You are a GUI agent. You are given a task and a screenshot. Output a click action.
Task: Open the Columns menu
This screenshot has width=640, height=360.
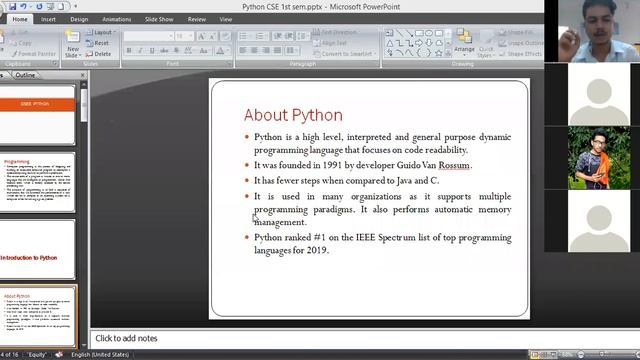pos(292,51)
